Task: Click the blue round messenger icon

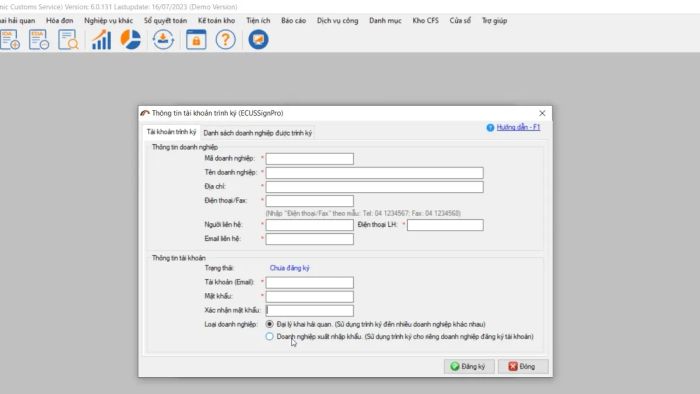Action: 258,40
